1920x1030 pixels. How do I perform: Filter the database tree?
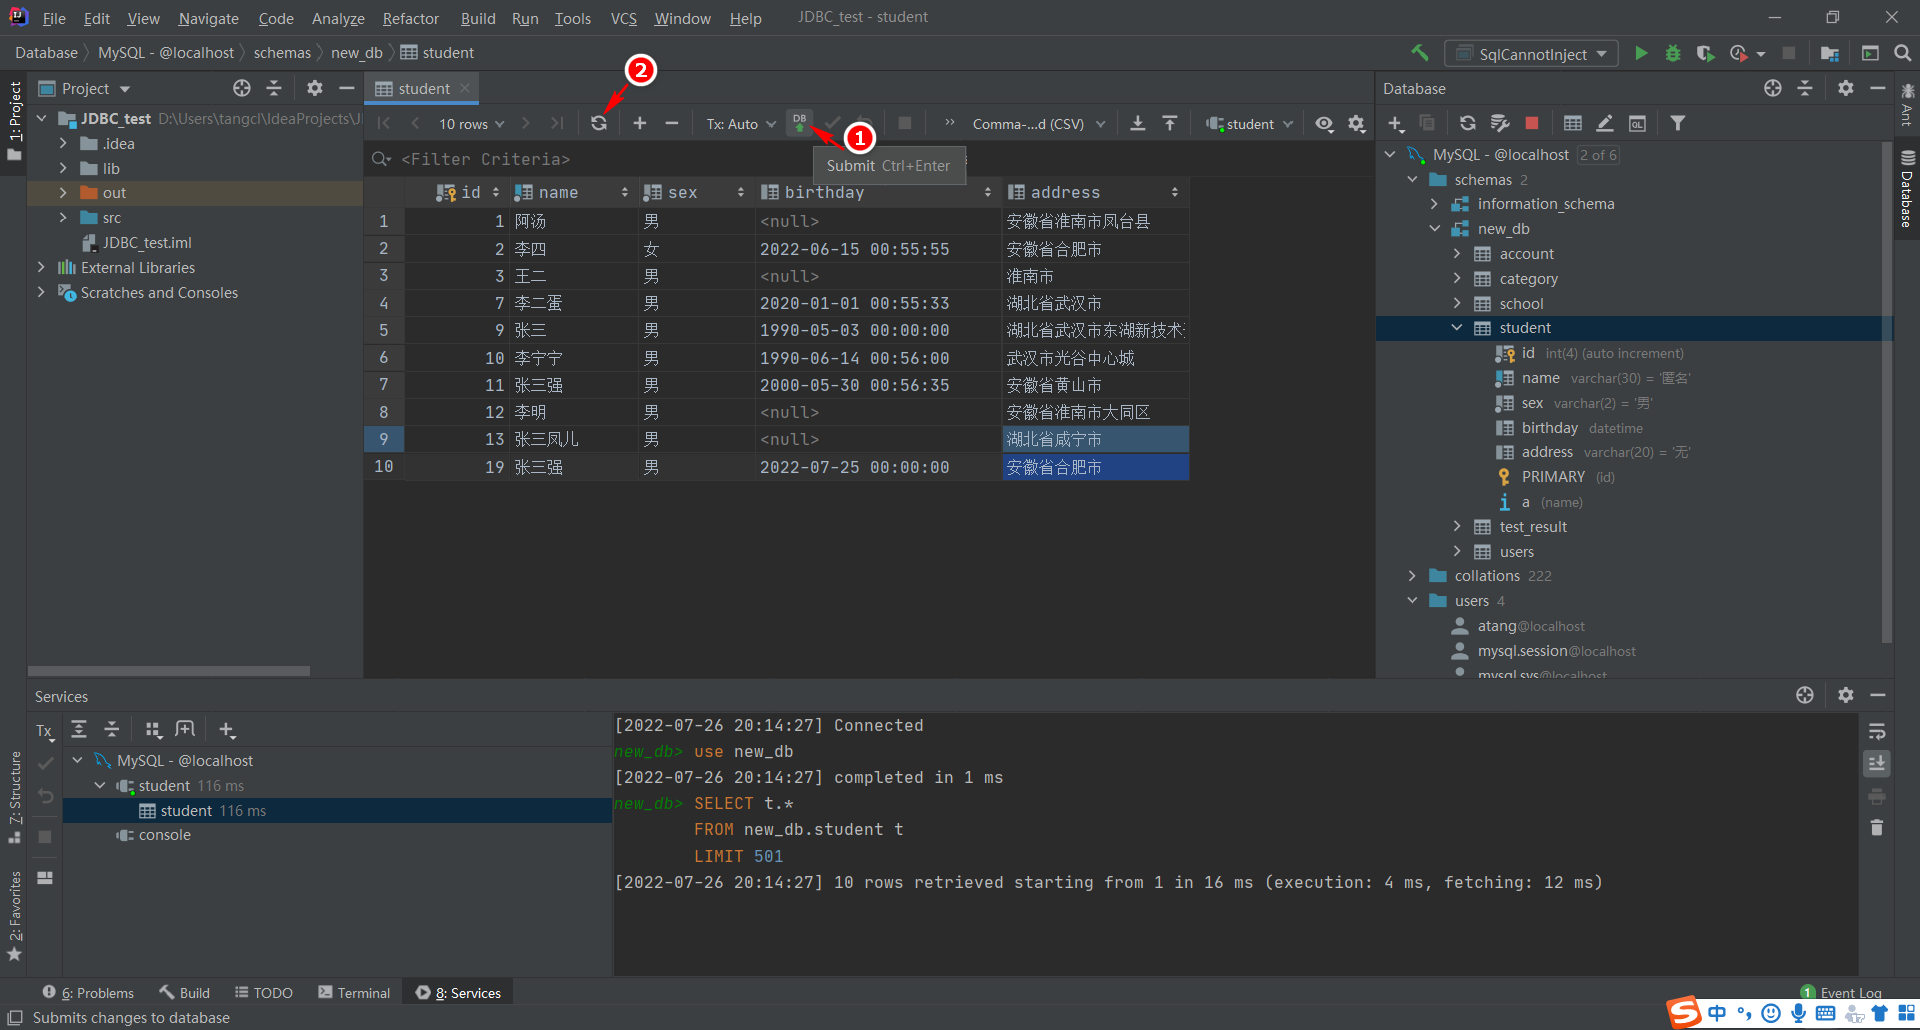pyautogui.click(x=1678, y=123)
